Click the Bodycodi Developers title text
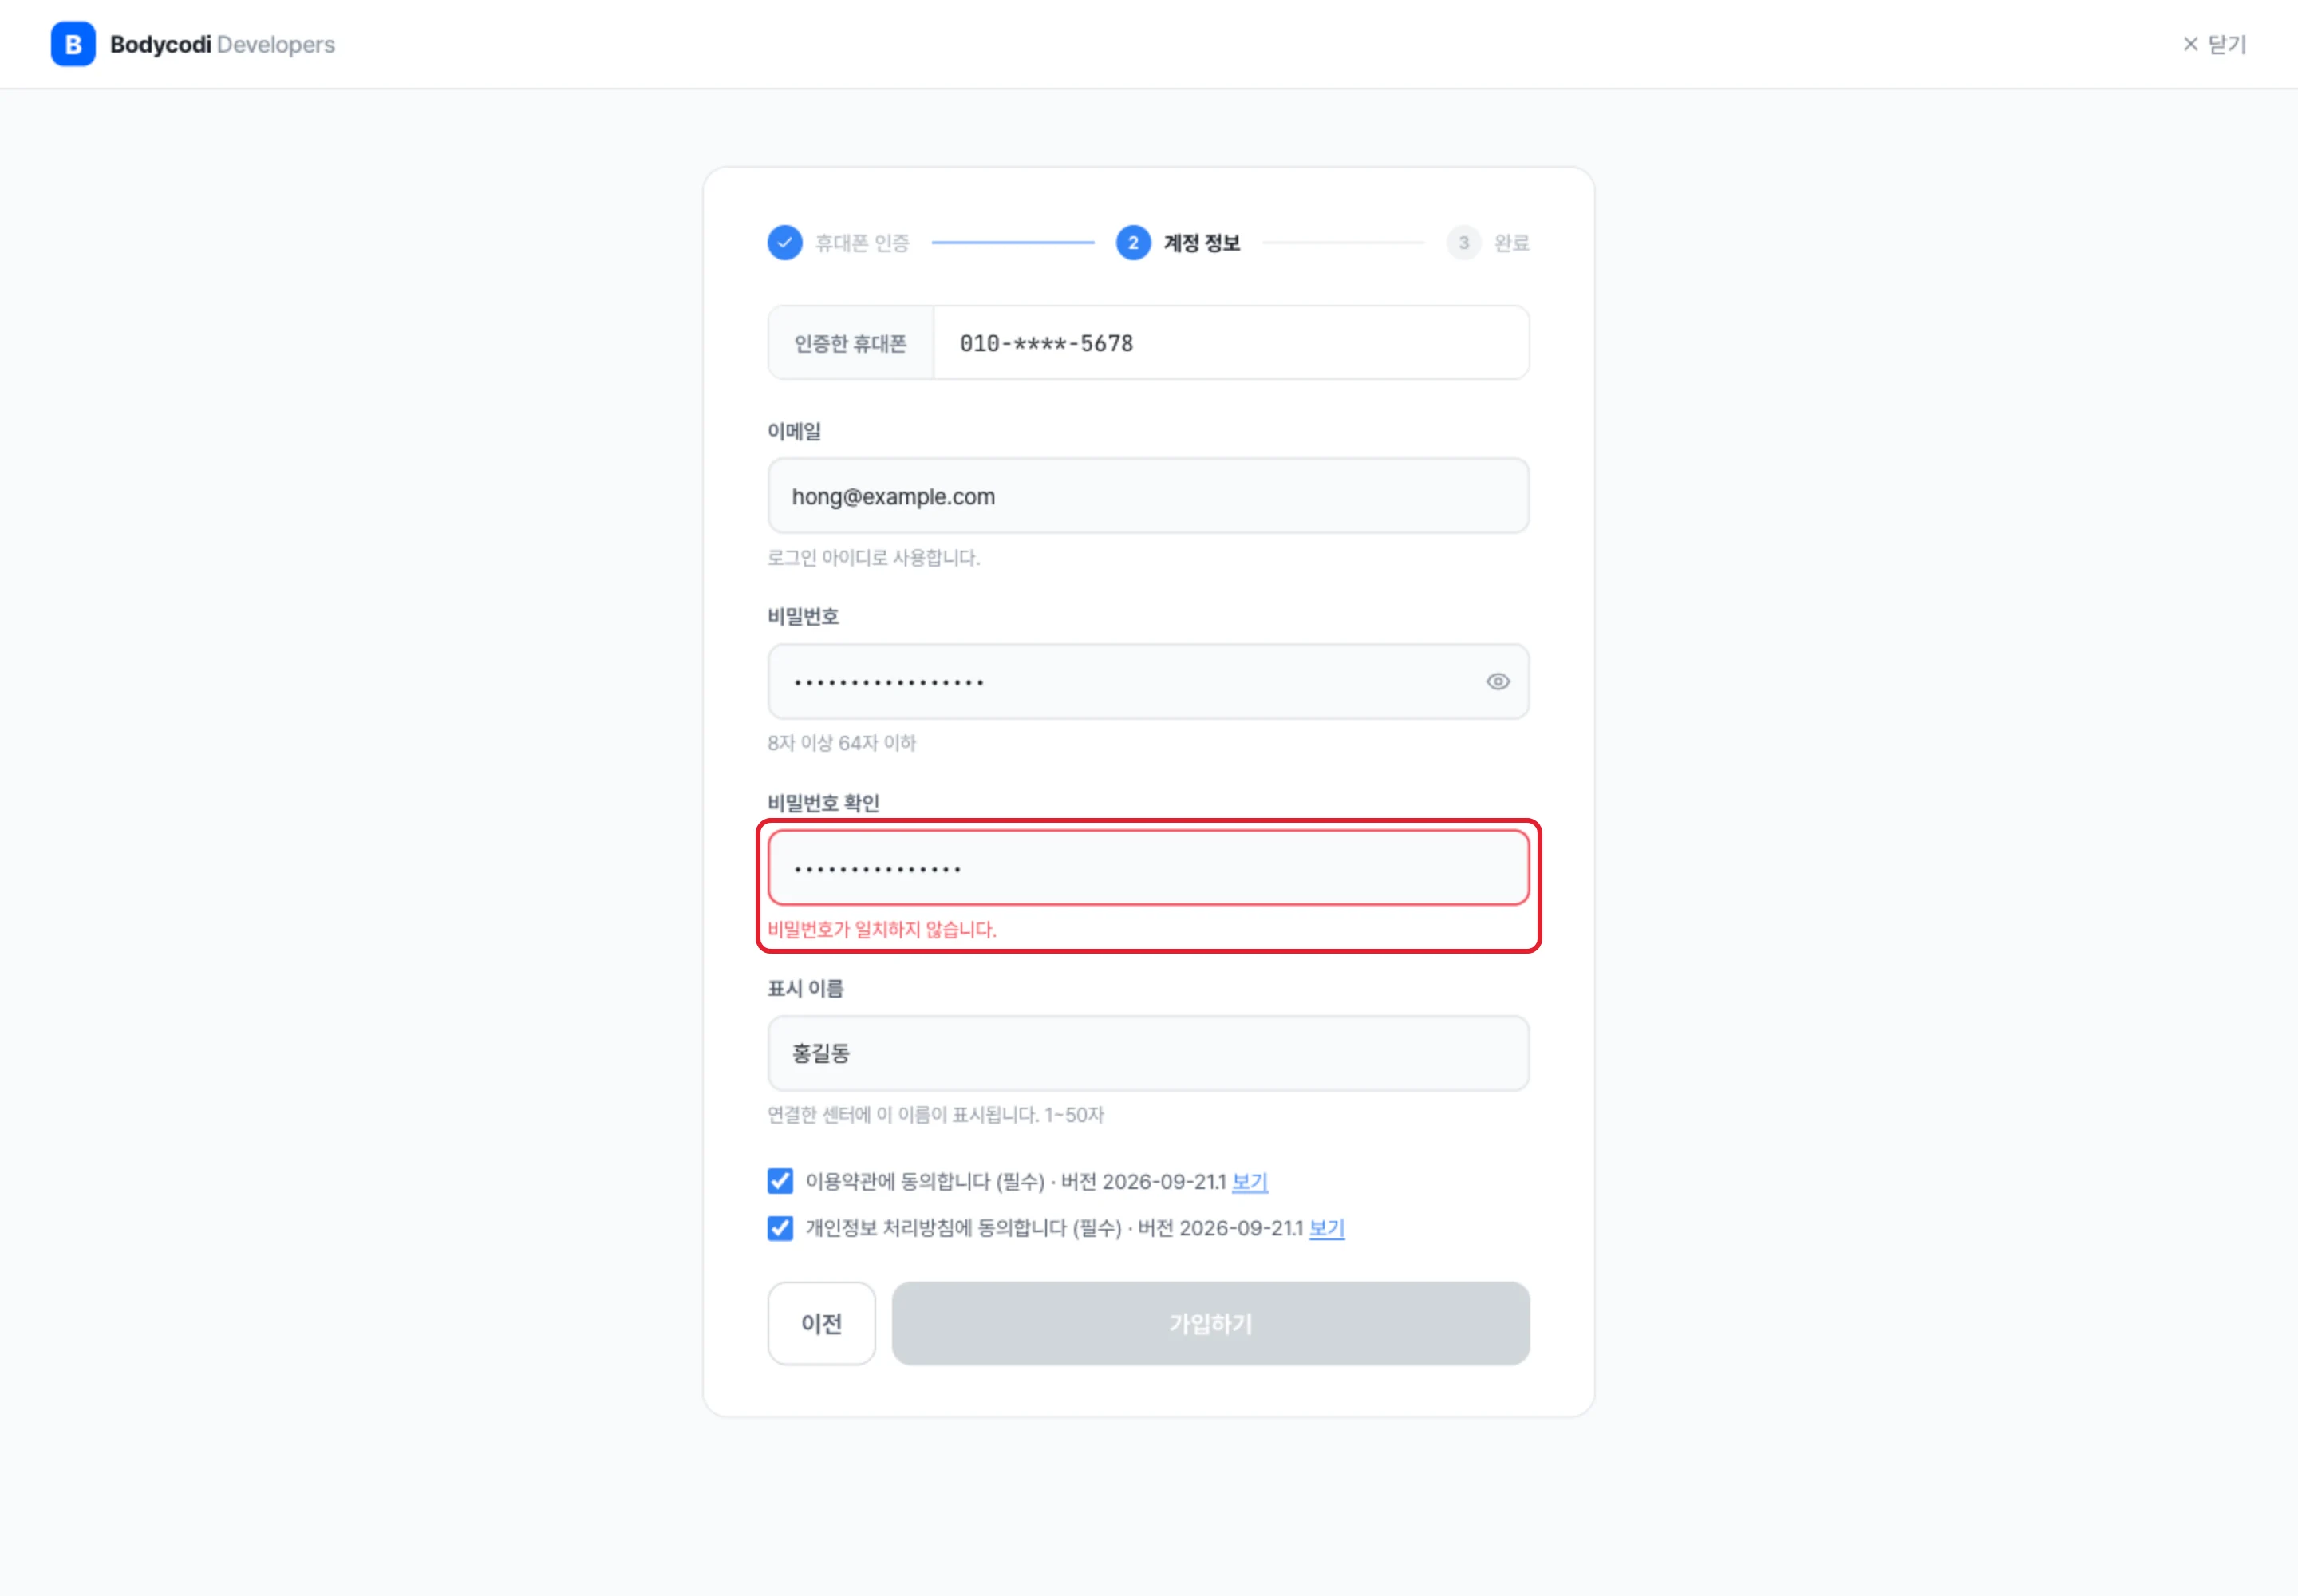This screenshot has height=1596, width=2298. [222, 45]
